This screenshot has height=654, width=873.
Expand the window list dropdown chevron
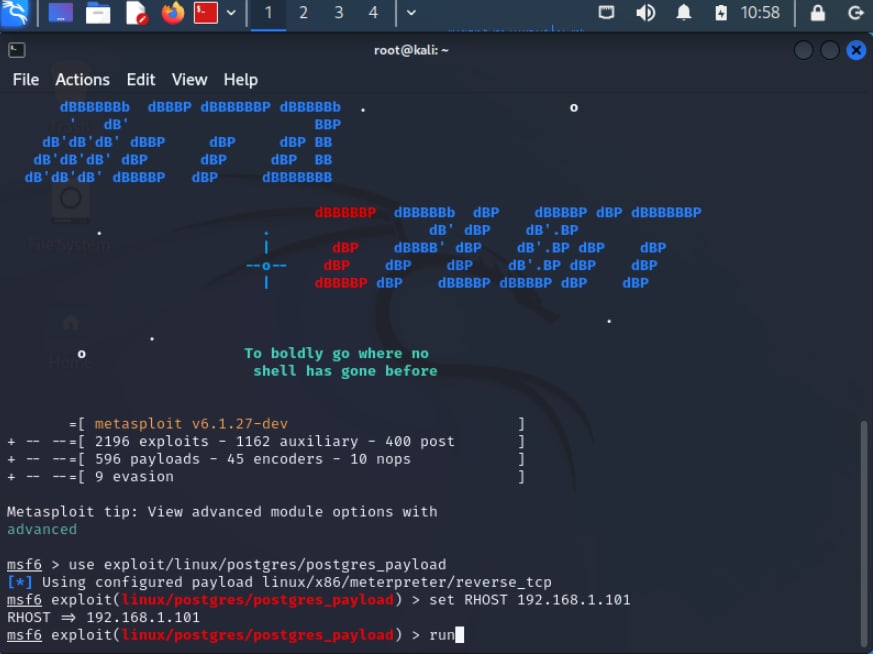(411, 13)
